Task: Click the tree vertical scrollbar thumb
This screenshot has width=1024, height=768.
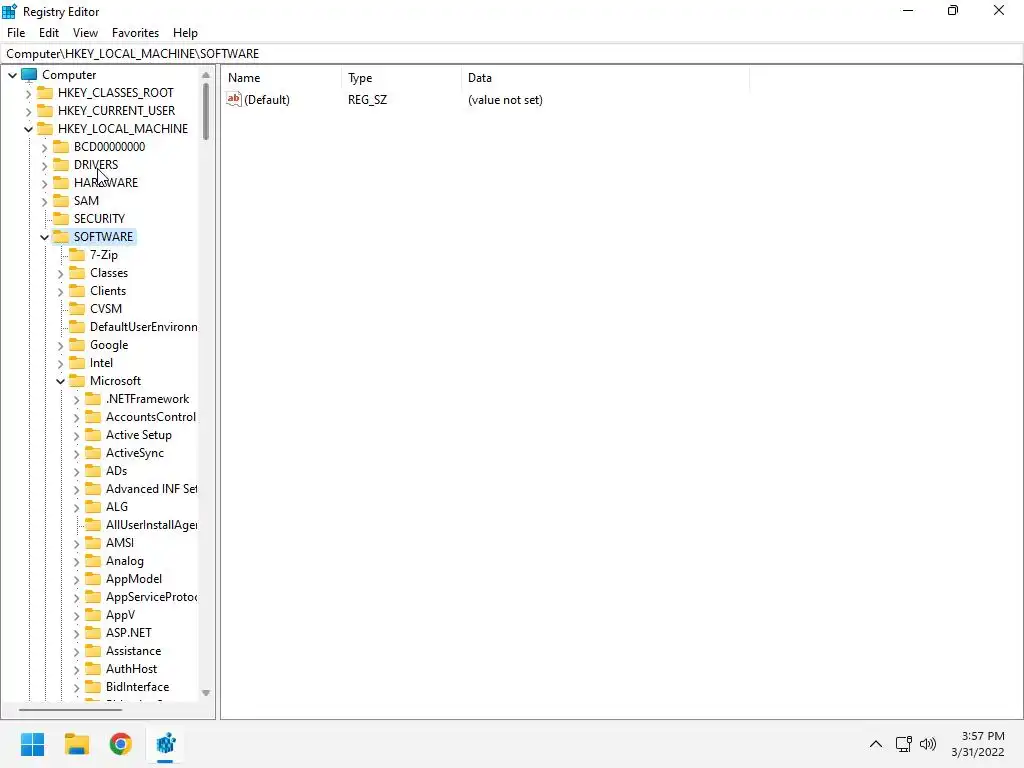Action: pos(206,111)
